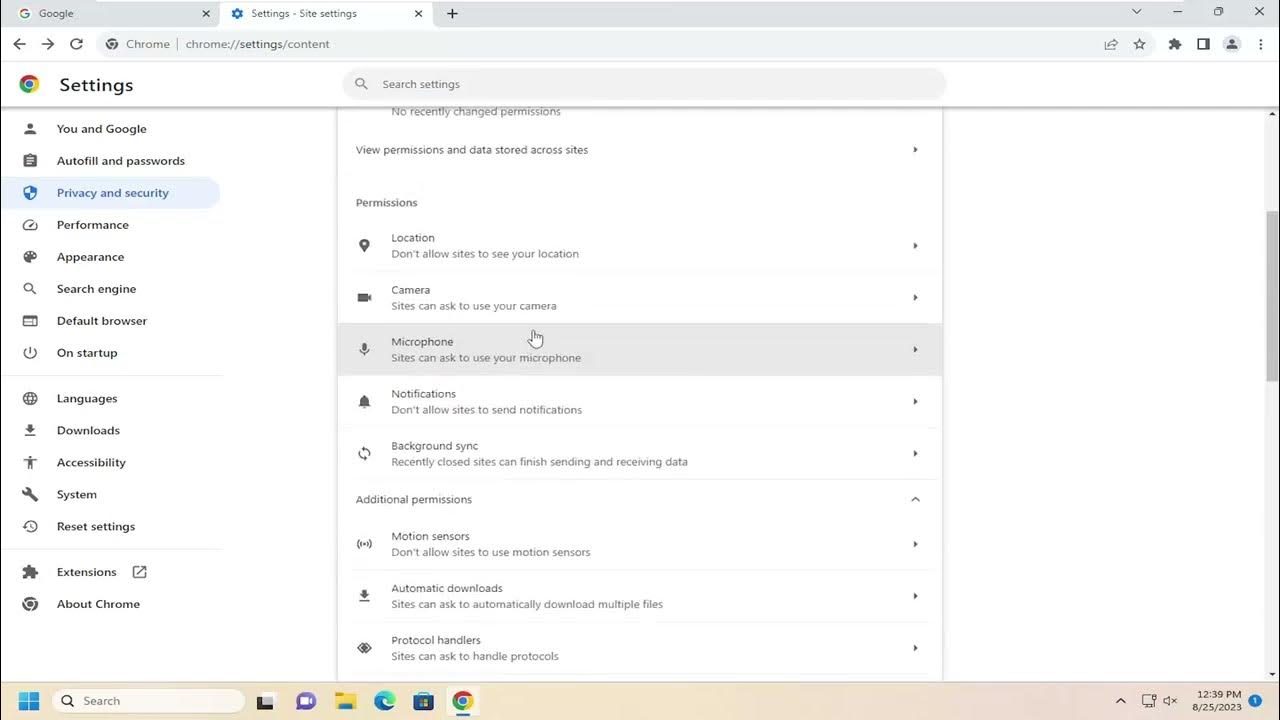Click the arrow on the Automatic downloads row
The height and width of the screenshot is (720, 1280).
(915, 596)
